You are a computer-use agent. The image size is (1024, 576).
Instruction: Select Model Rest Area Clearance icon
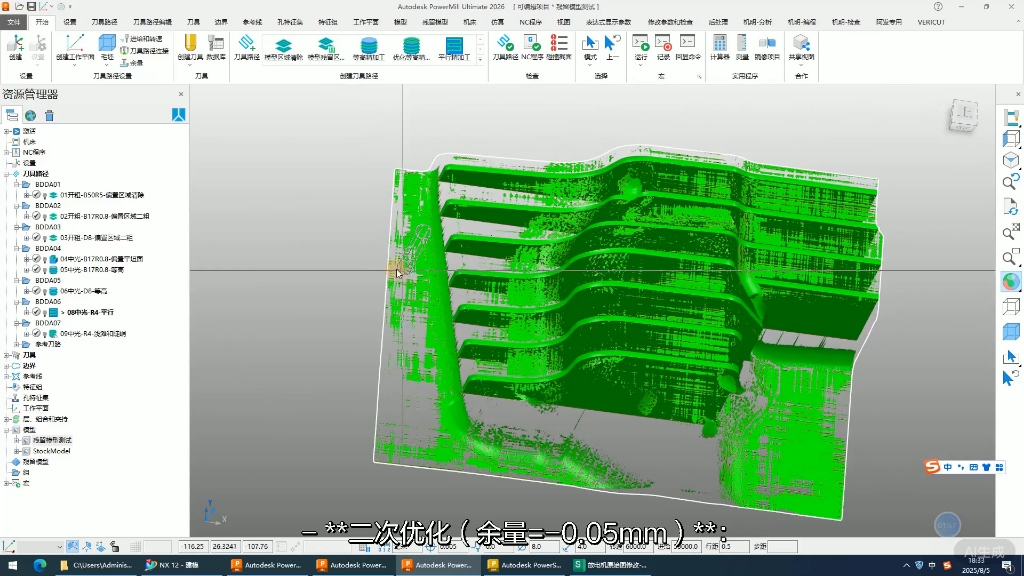point(325,44)
